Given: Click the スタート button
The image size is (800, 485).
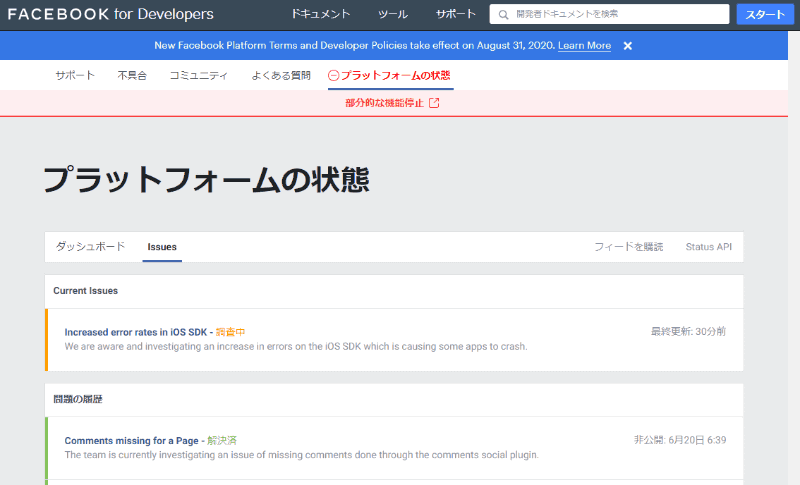Looking at the screenshot, I should click(765, 14).
